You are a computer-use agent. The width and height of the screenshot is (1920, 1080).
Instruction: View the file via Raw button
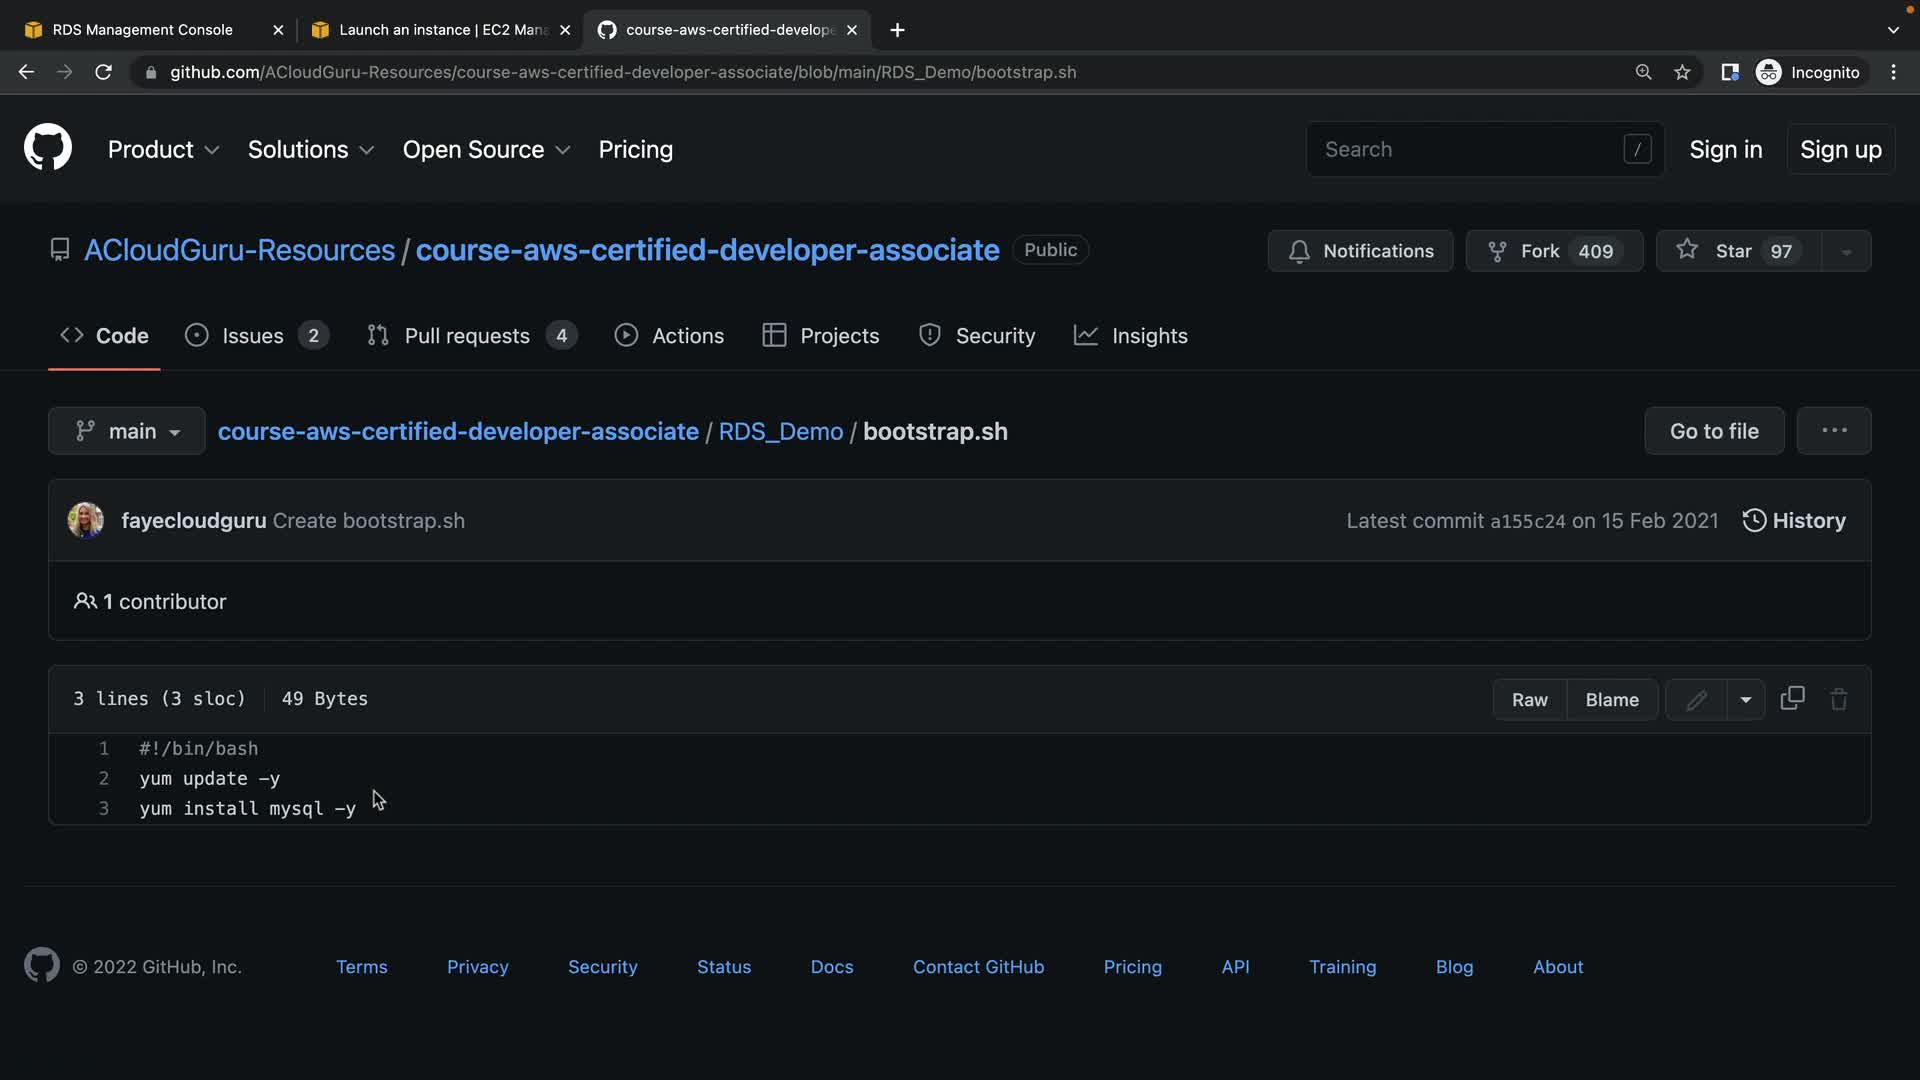1529,700
